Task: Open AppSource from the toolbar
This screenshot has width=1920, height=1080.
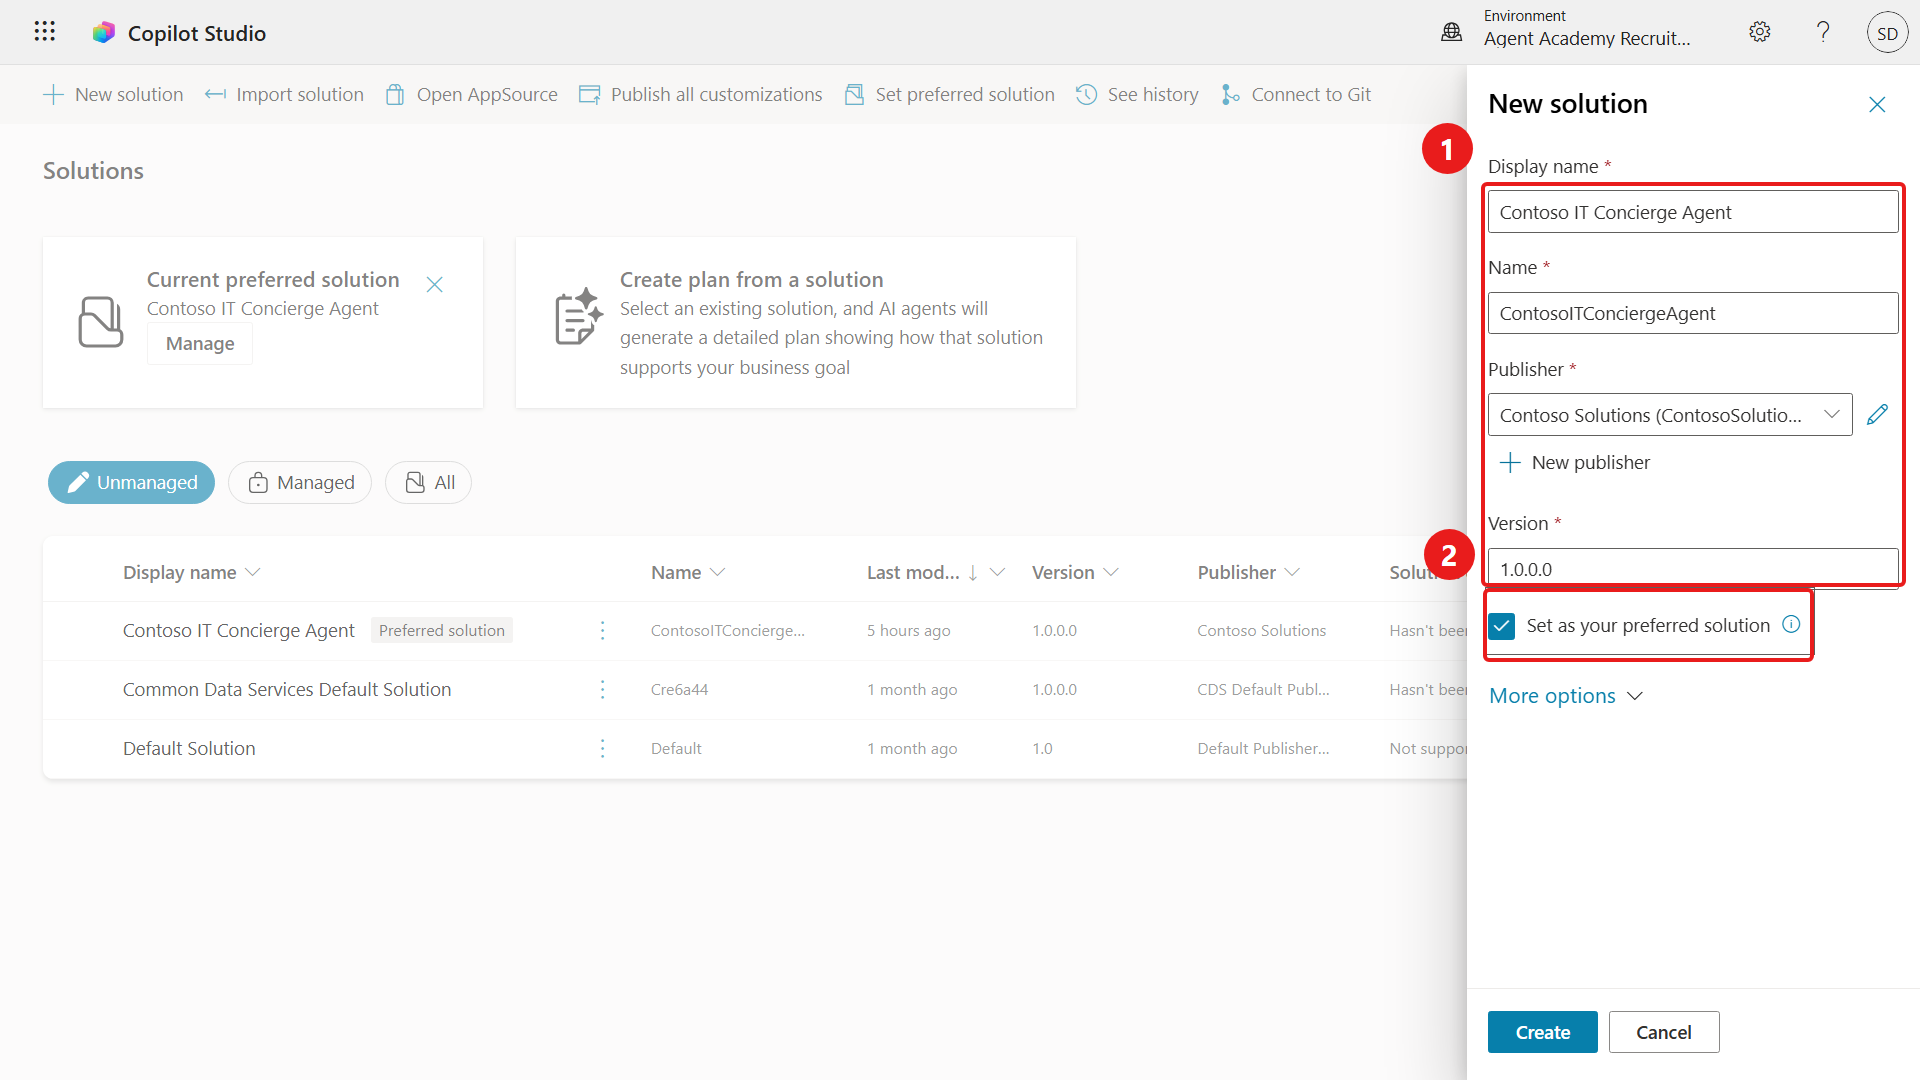Action: point(471,94)
